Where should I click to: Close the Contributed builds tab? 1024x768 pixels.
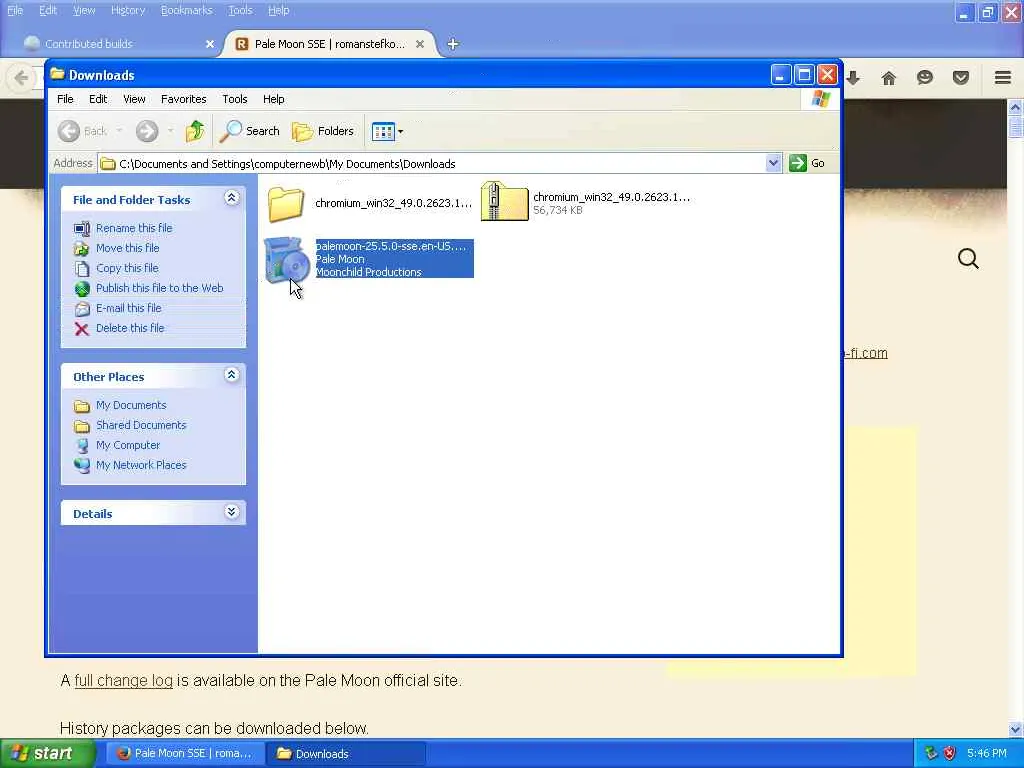click(x=210, y=44)
